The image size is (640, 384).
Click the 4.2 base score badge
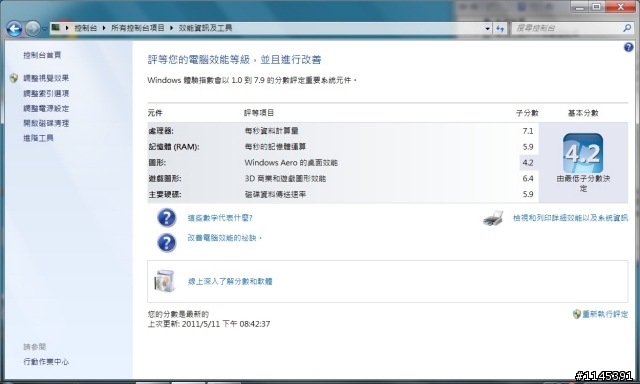(583, 153)
